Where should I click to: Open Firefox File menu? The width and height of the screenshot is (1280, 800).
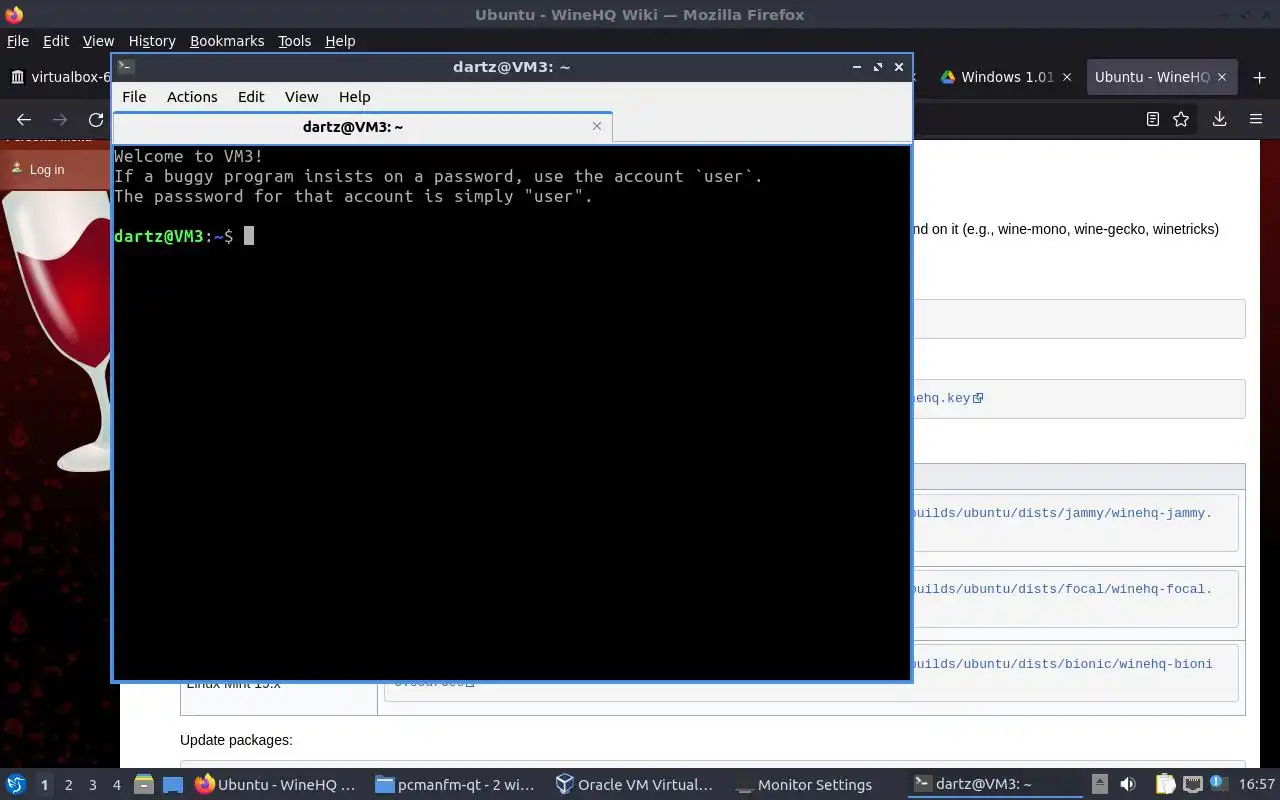18,41
